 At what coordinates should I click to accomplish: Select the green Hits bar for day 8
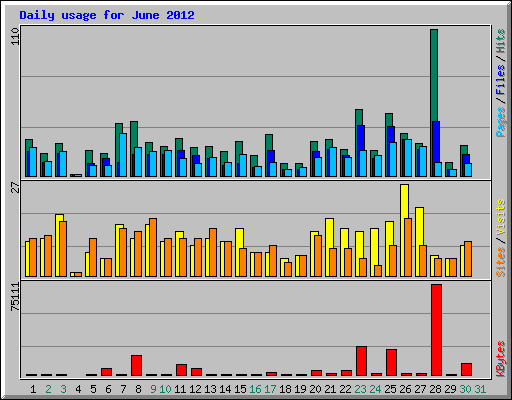pyautogui.click(x=134, y=134)
